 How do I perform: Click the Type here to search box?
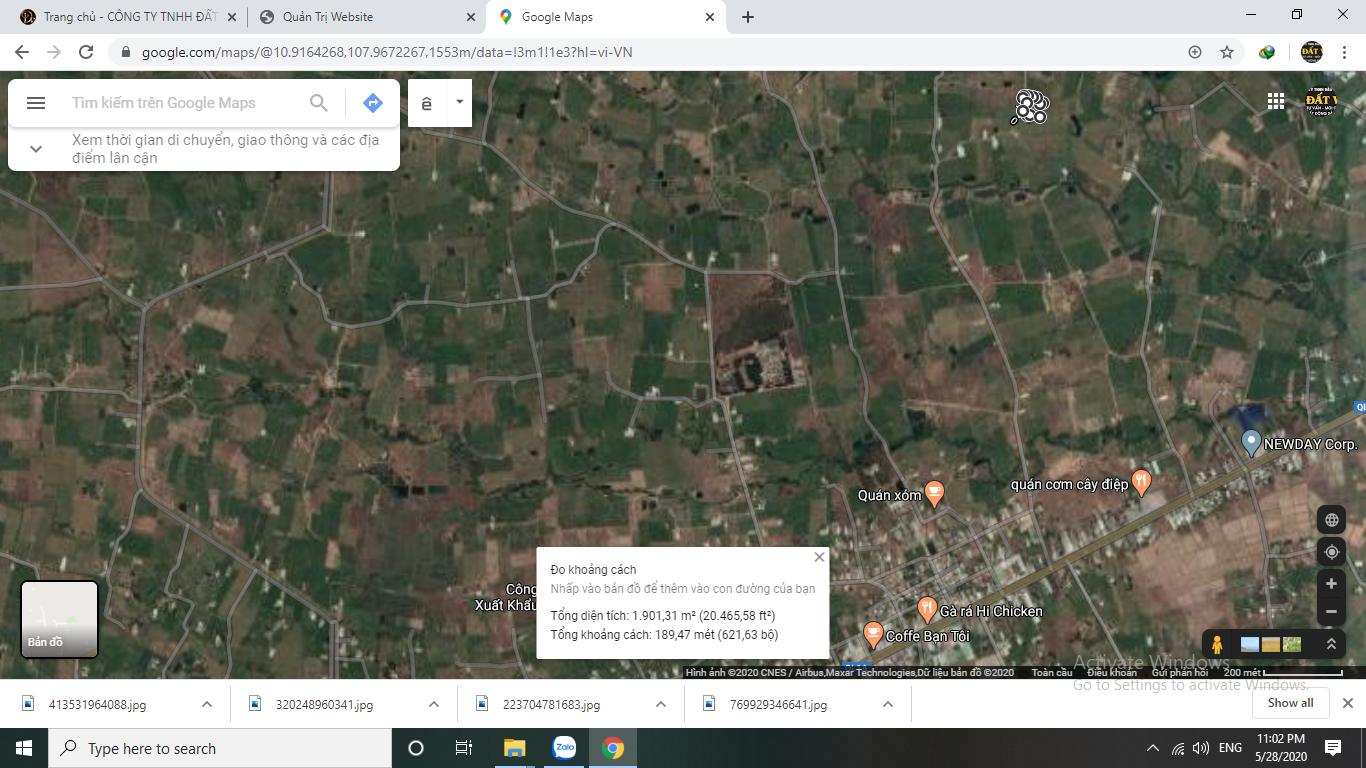[x=220, y=748]
